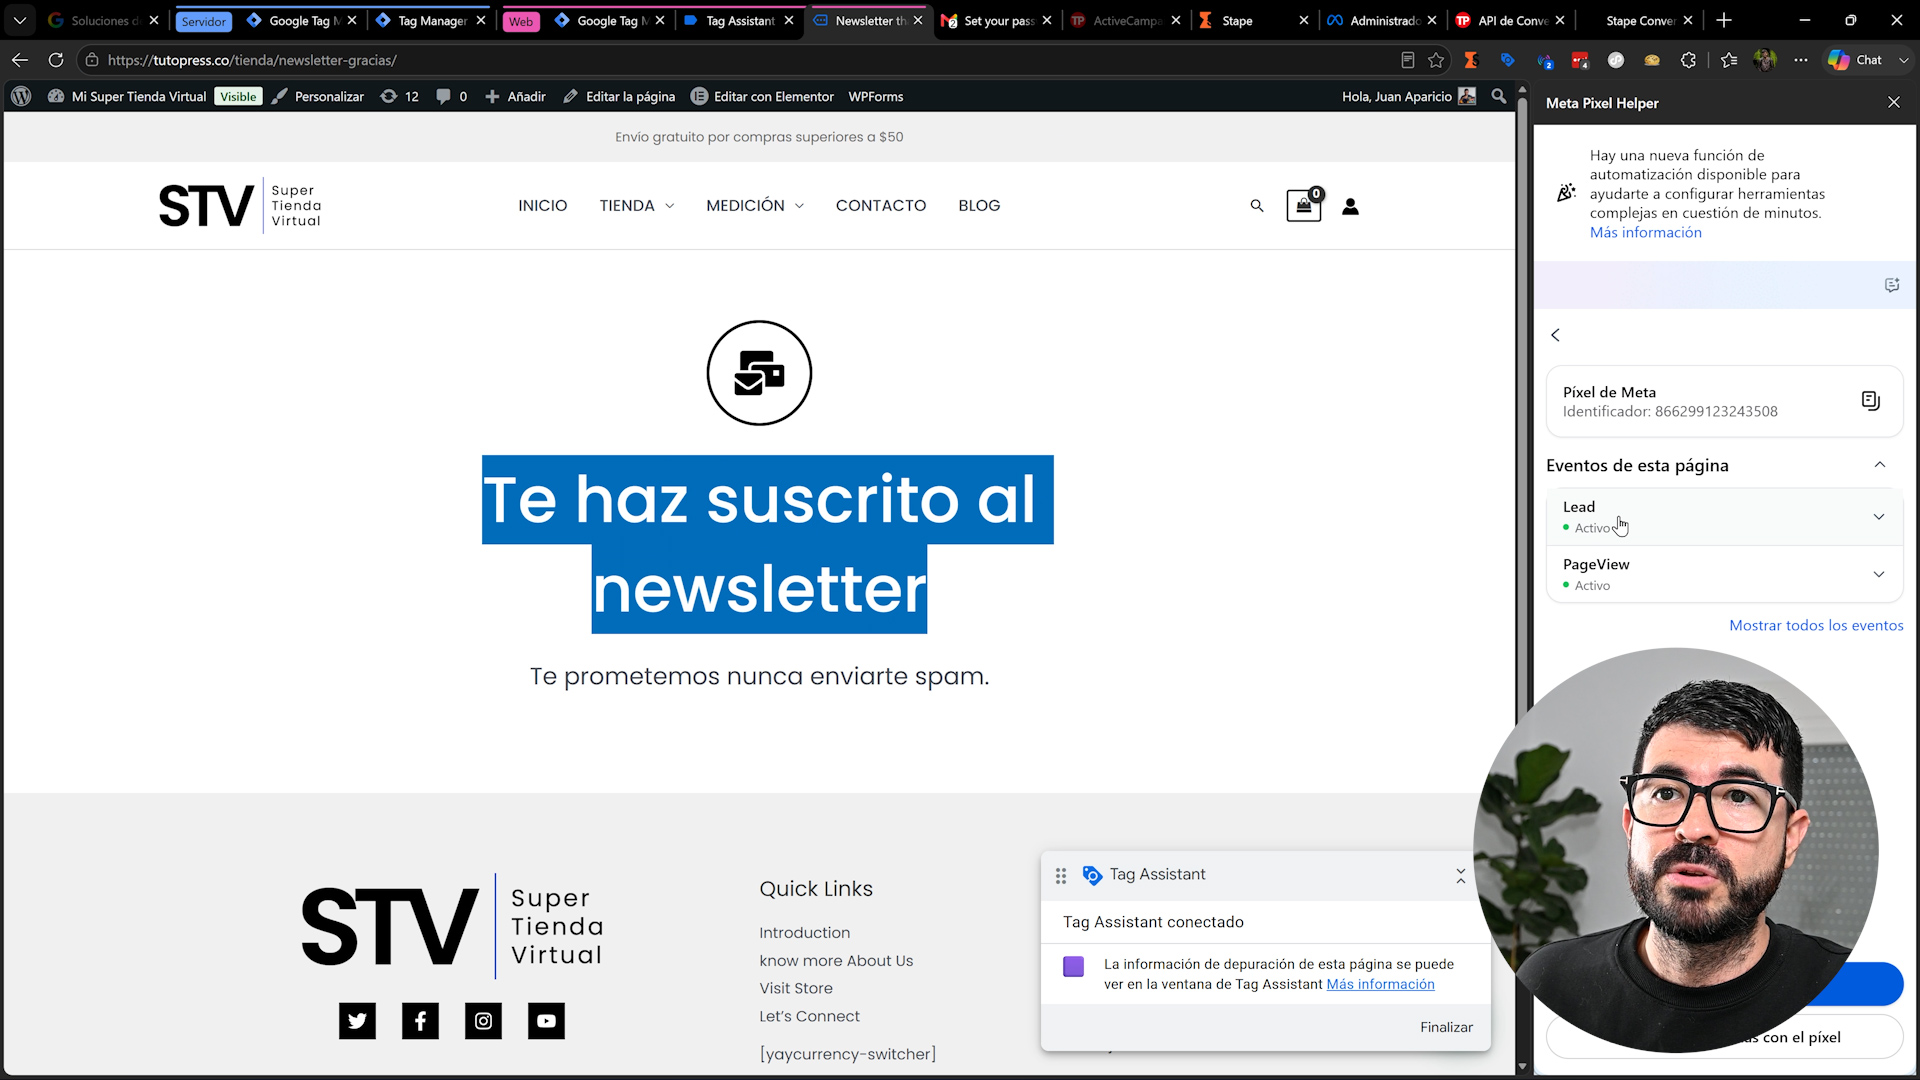
Task: Open the Visit Store quick link
Action: click(795, 988)
